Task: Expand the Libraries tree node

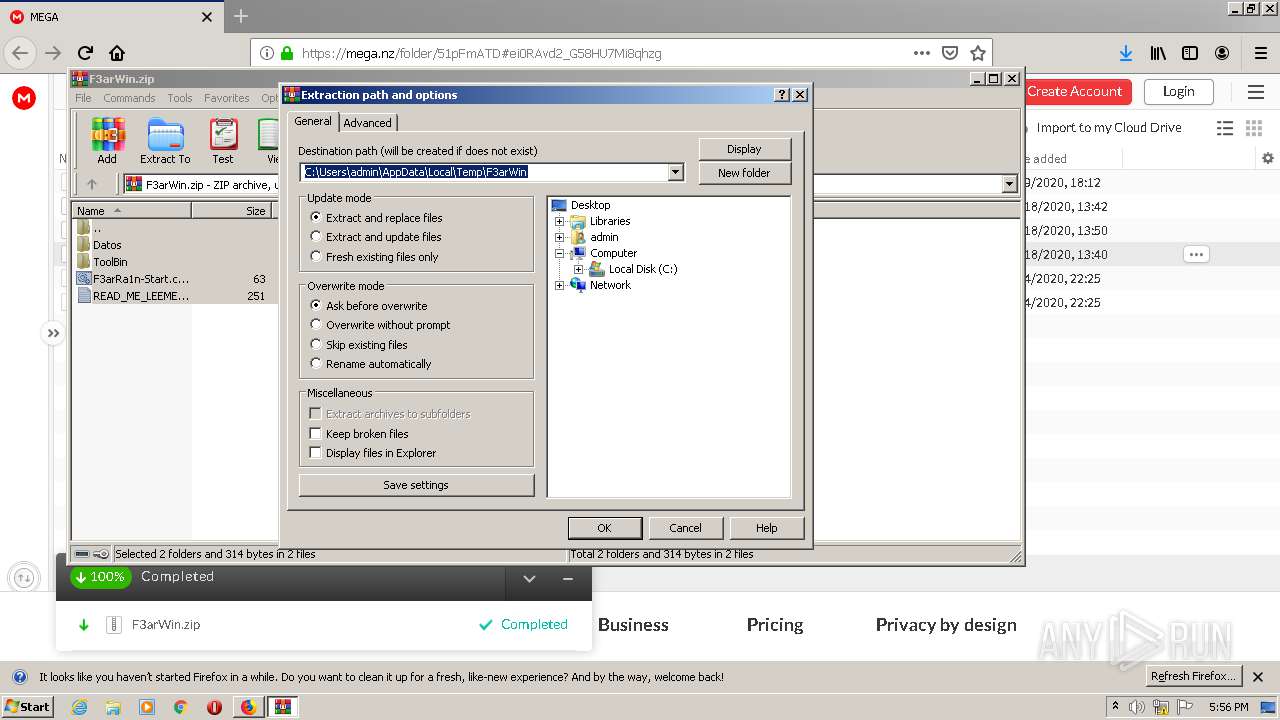Action: coord(560,221)
